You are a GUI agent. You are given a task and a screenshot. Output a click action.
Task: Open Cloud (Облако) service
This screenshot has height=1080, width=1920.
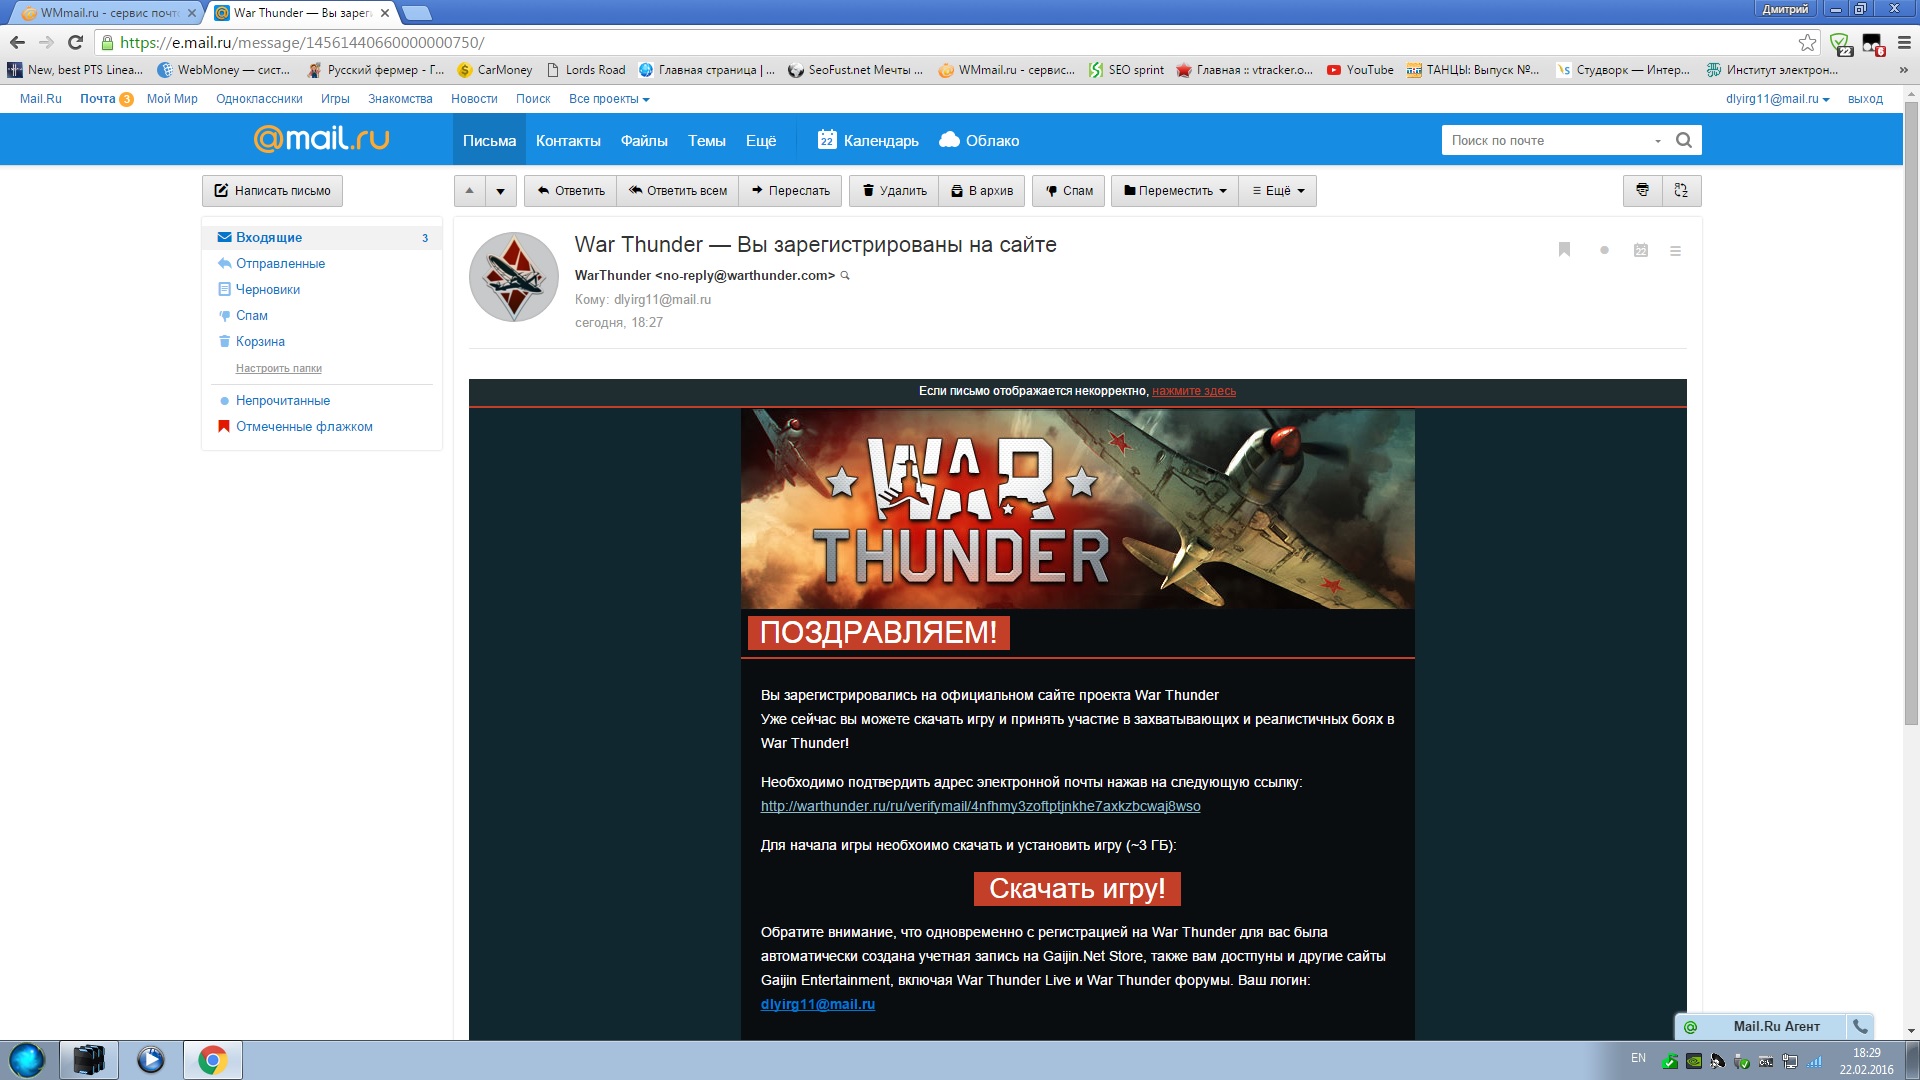[x=979, y=140]
